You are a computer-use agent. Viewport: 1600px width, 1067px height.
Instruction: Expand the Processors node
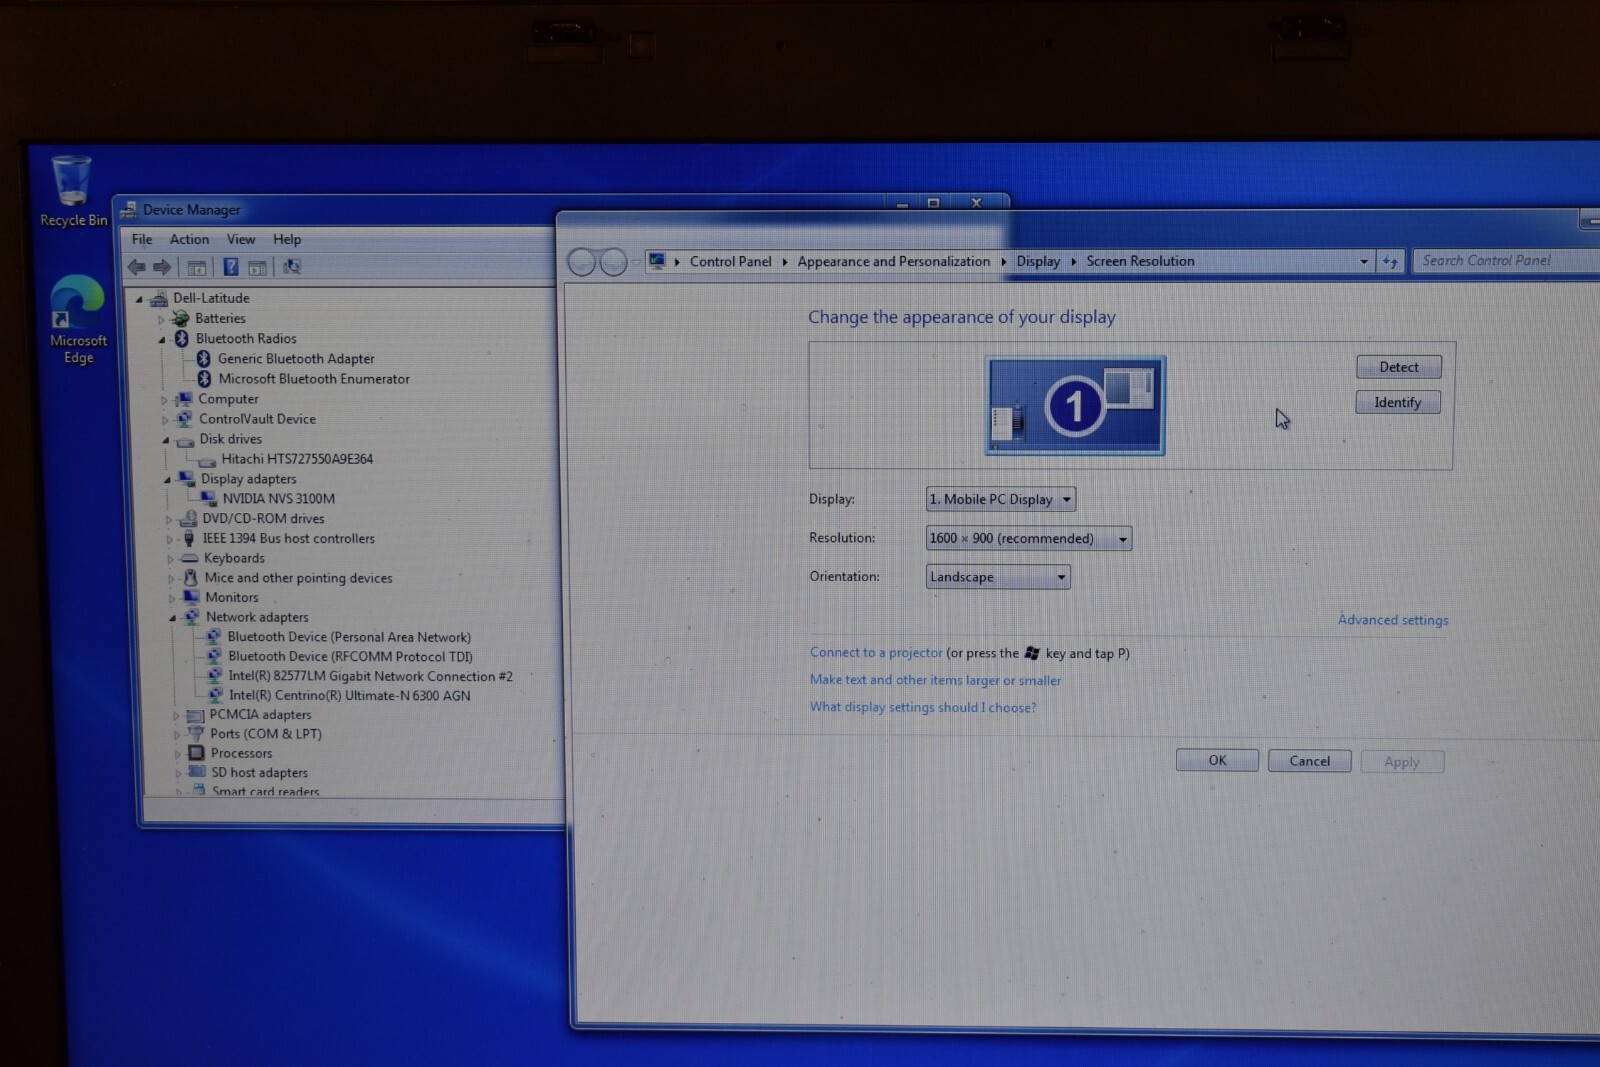pos(177,754)
